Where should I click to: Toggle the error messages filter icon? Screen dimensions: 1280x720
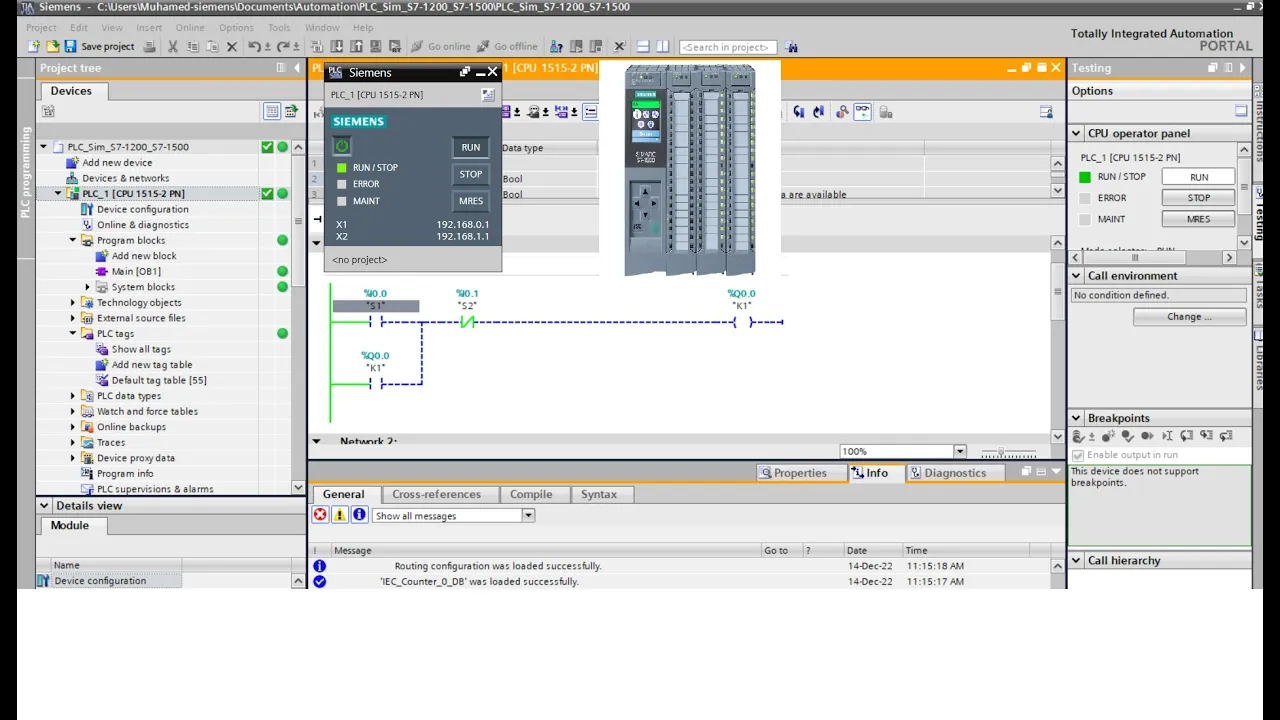pos(320,515)
